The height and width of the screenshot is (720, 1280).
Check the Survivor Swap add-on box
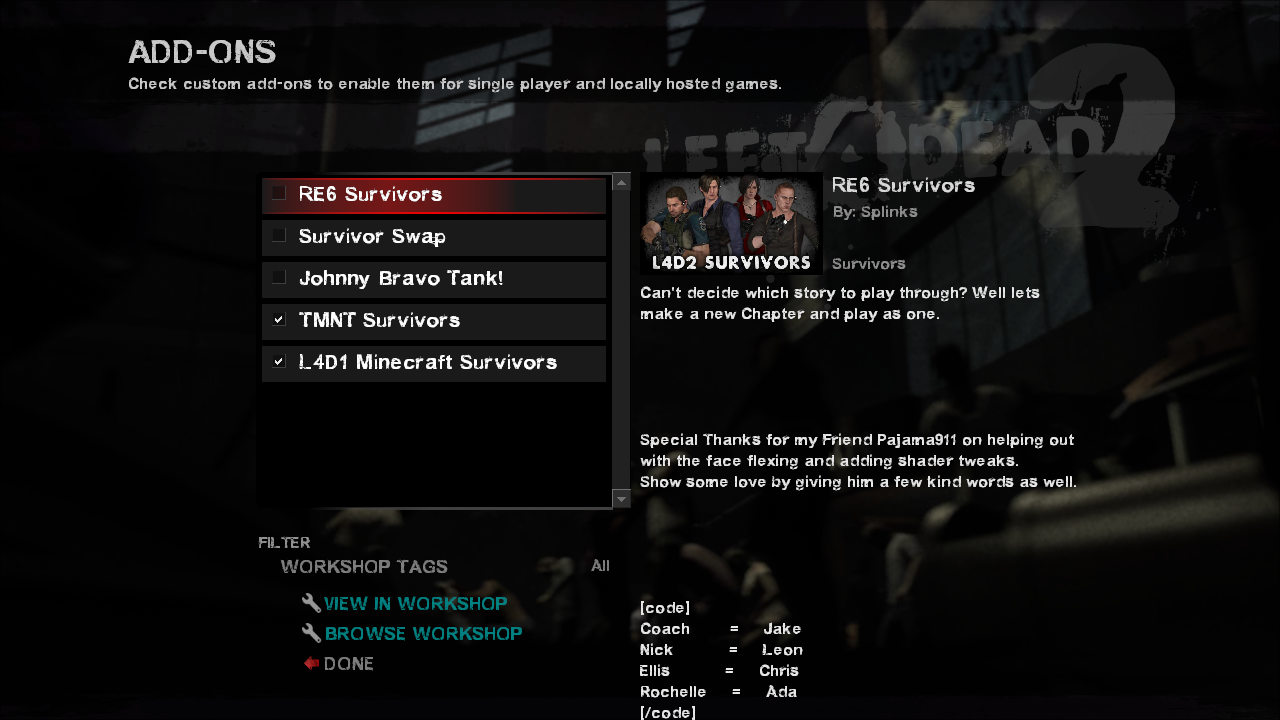pos(279,235)
